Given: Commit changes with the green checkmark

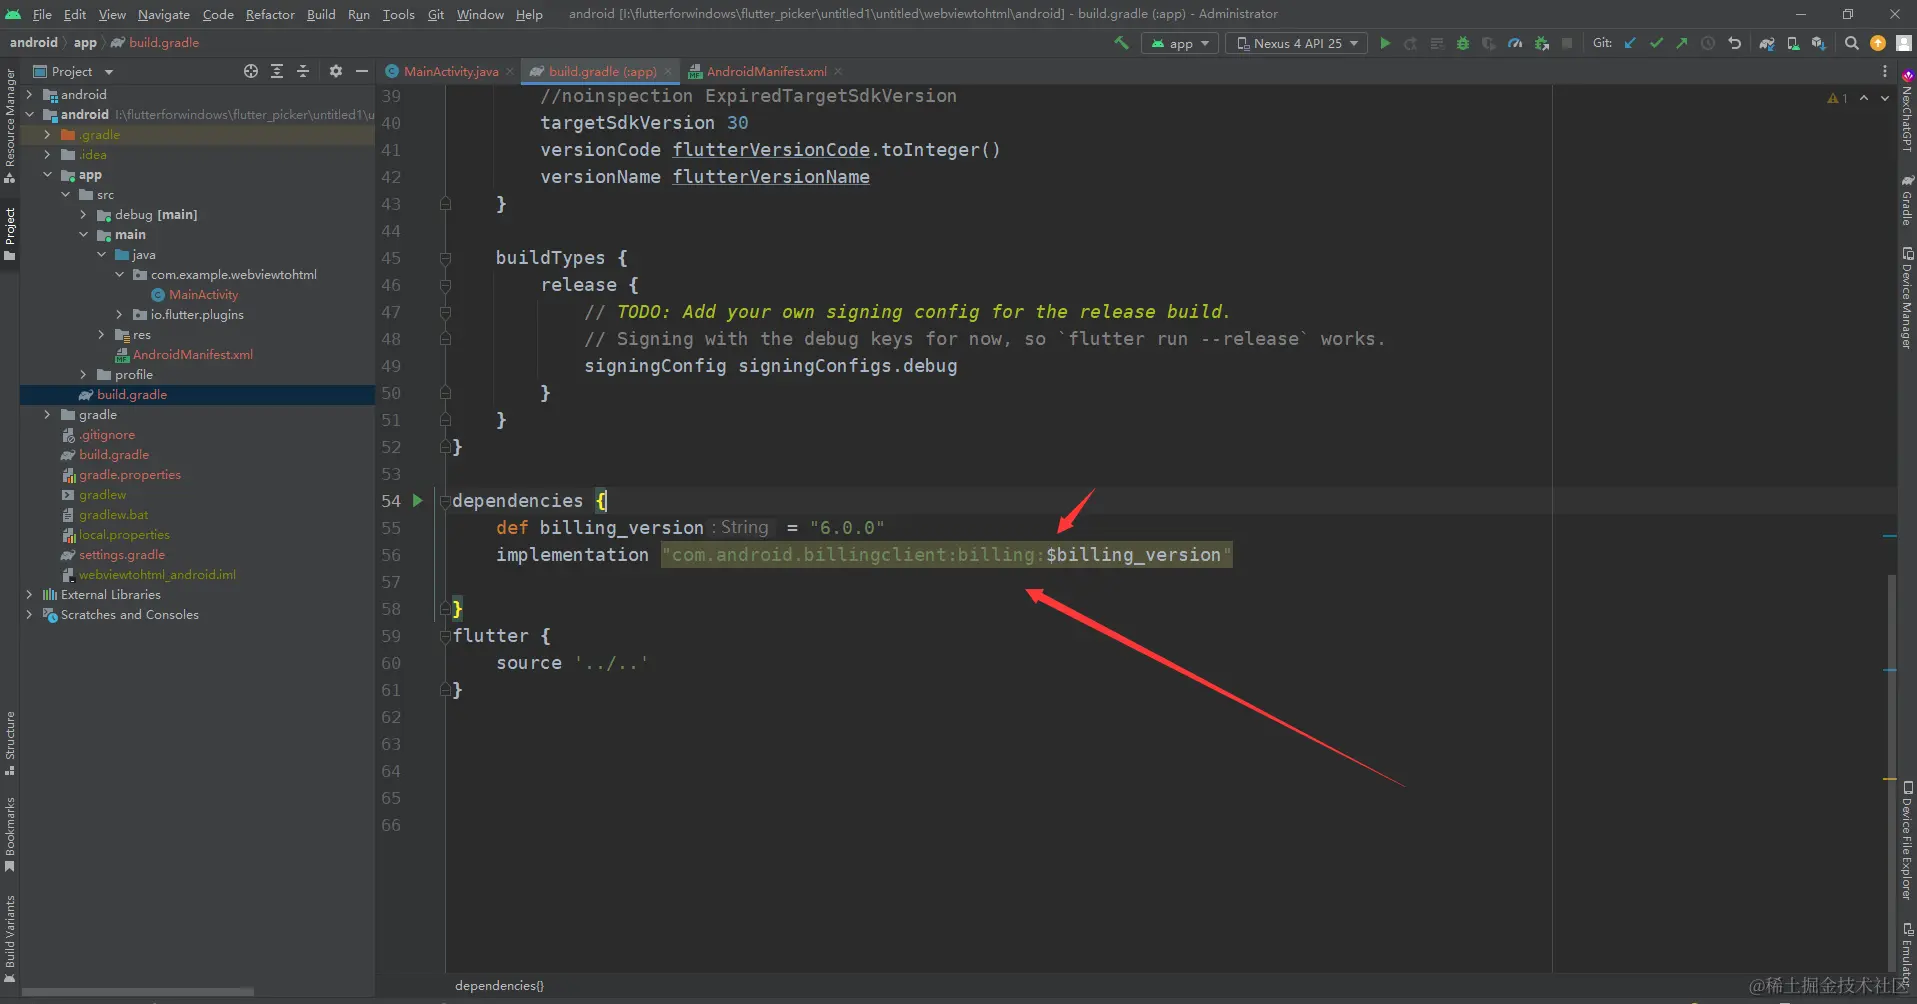Looking at the screenshot, I should 1656,43.
